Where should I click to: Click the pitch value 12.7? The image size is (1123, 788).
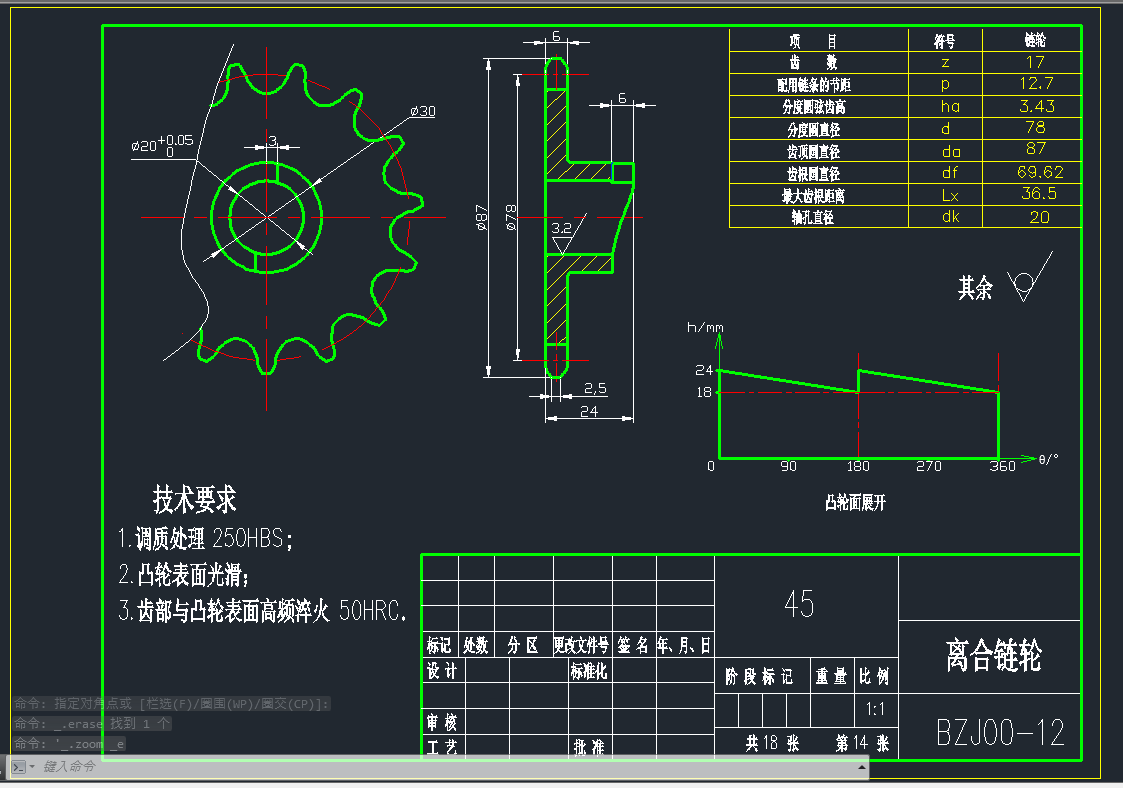point(1036,83)
